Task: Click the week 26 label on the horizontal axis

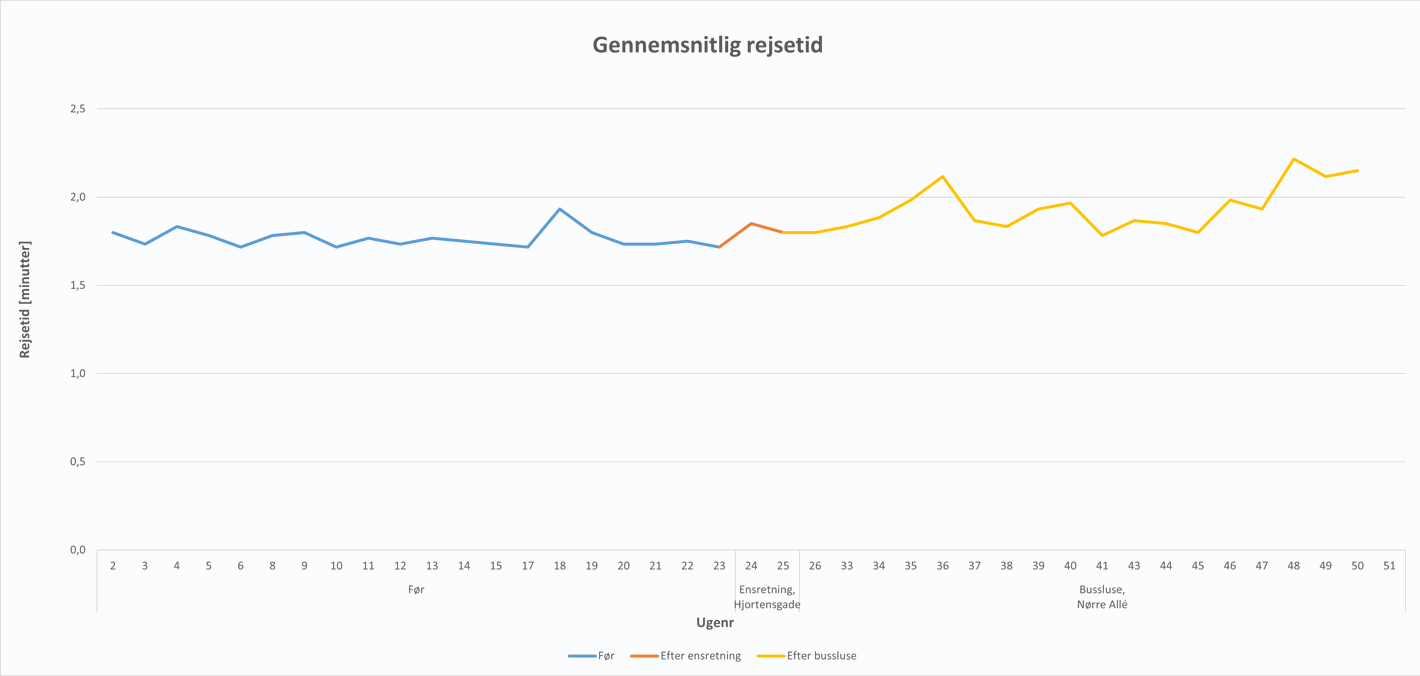Action: (815, 566)
